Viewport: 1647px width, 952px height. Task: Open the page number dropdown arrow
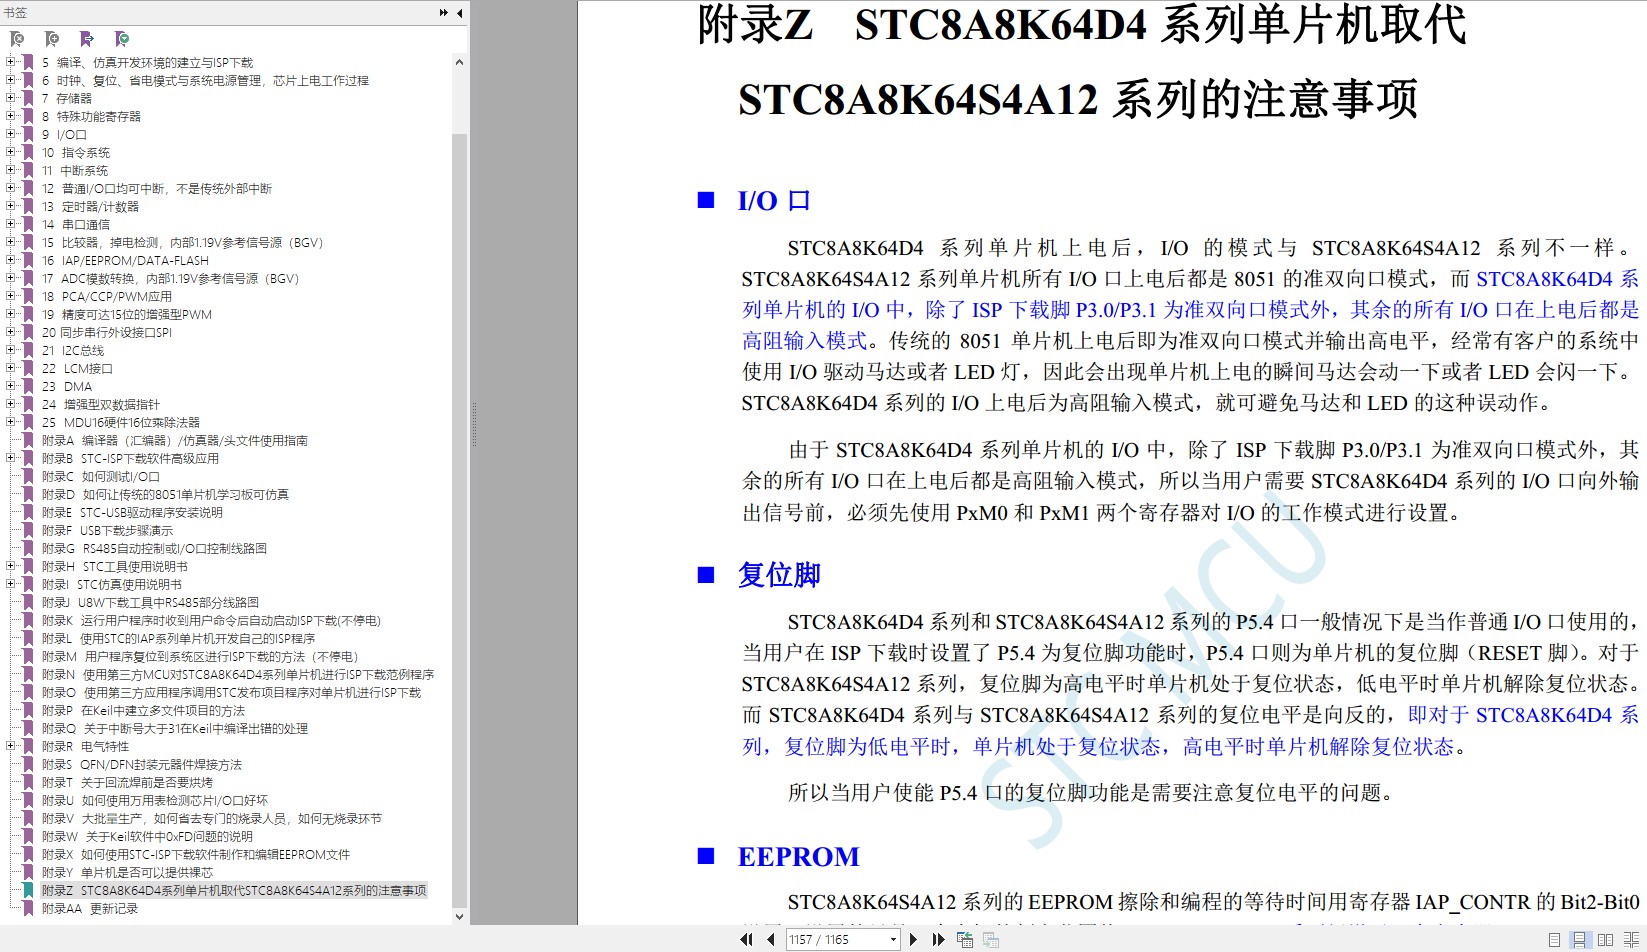click(x=893, y=940)
